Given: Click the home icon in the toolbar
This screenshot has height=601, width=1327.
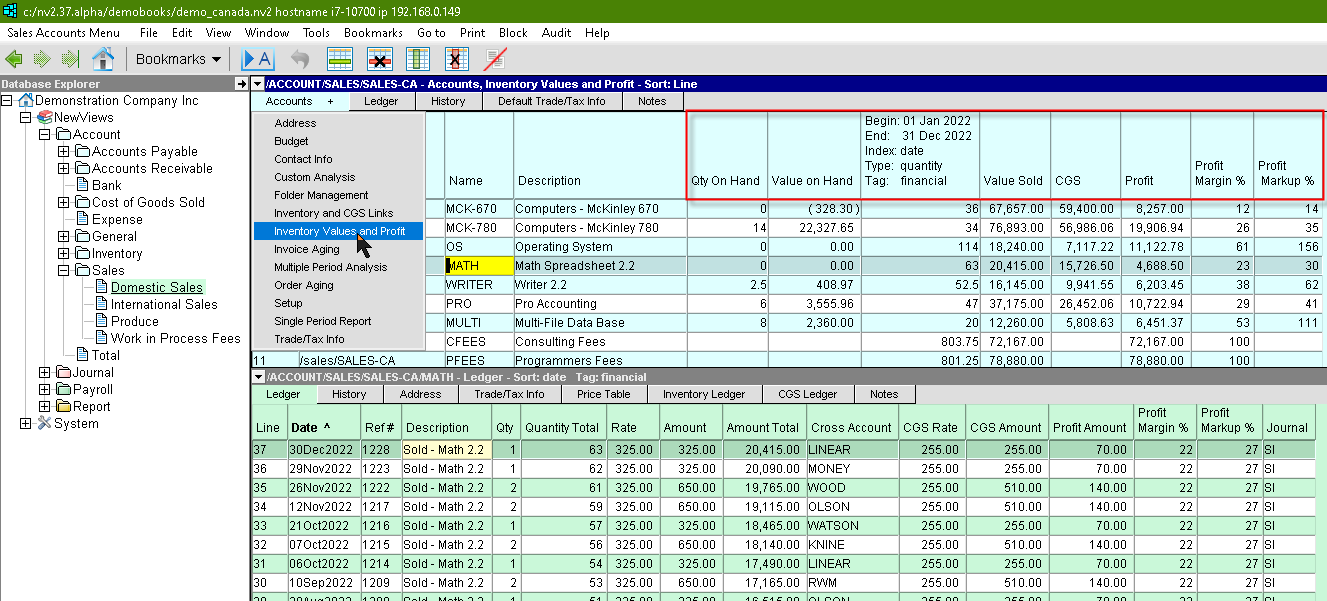Looking at the screenshot, I should click(103, 59).
